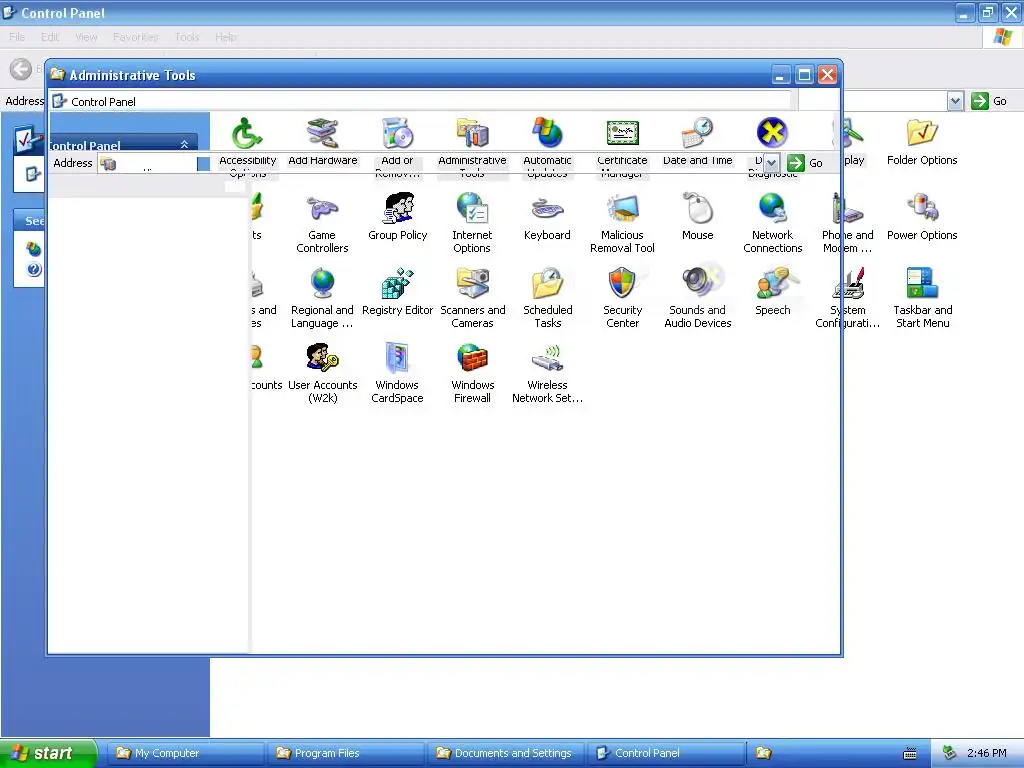This screenshot has width=1024, height=768.
Task: Open Registry Editor icon
Action: tap(397, 283)
